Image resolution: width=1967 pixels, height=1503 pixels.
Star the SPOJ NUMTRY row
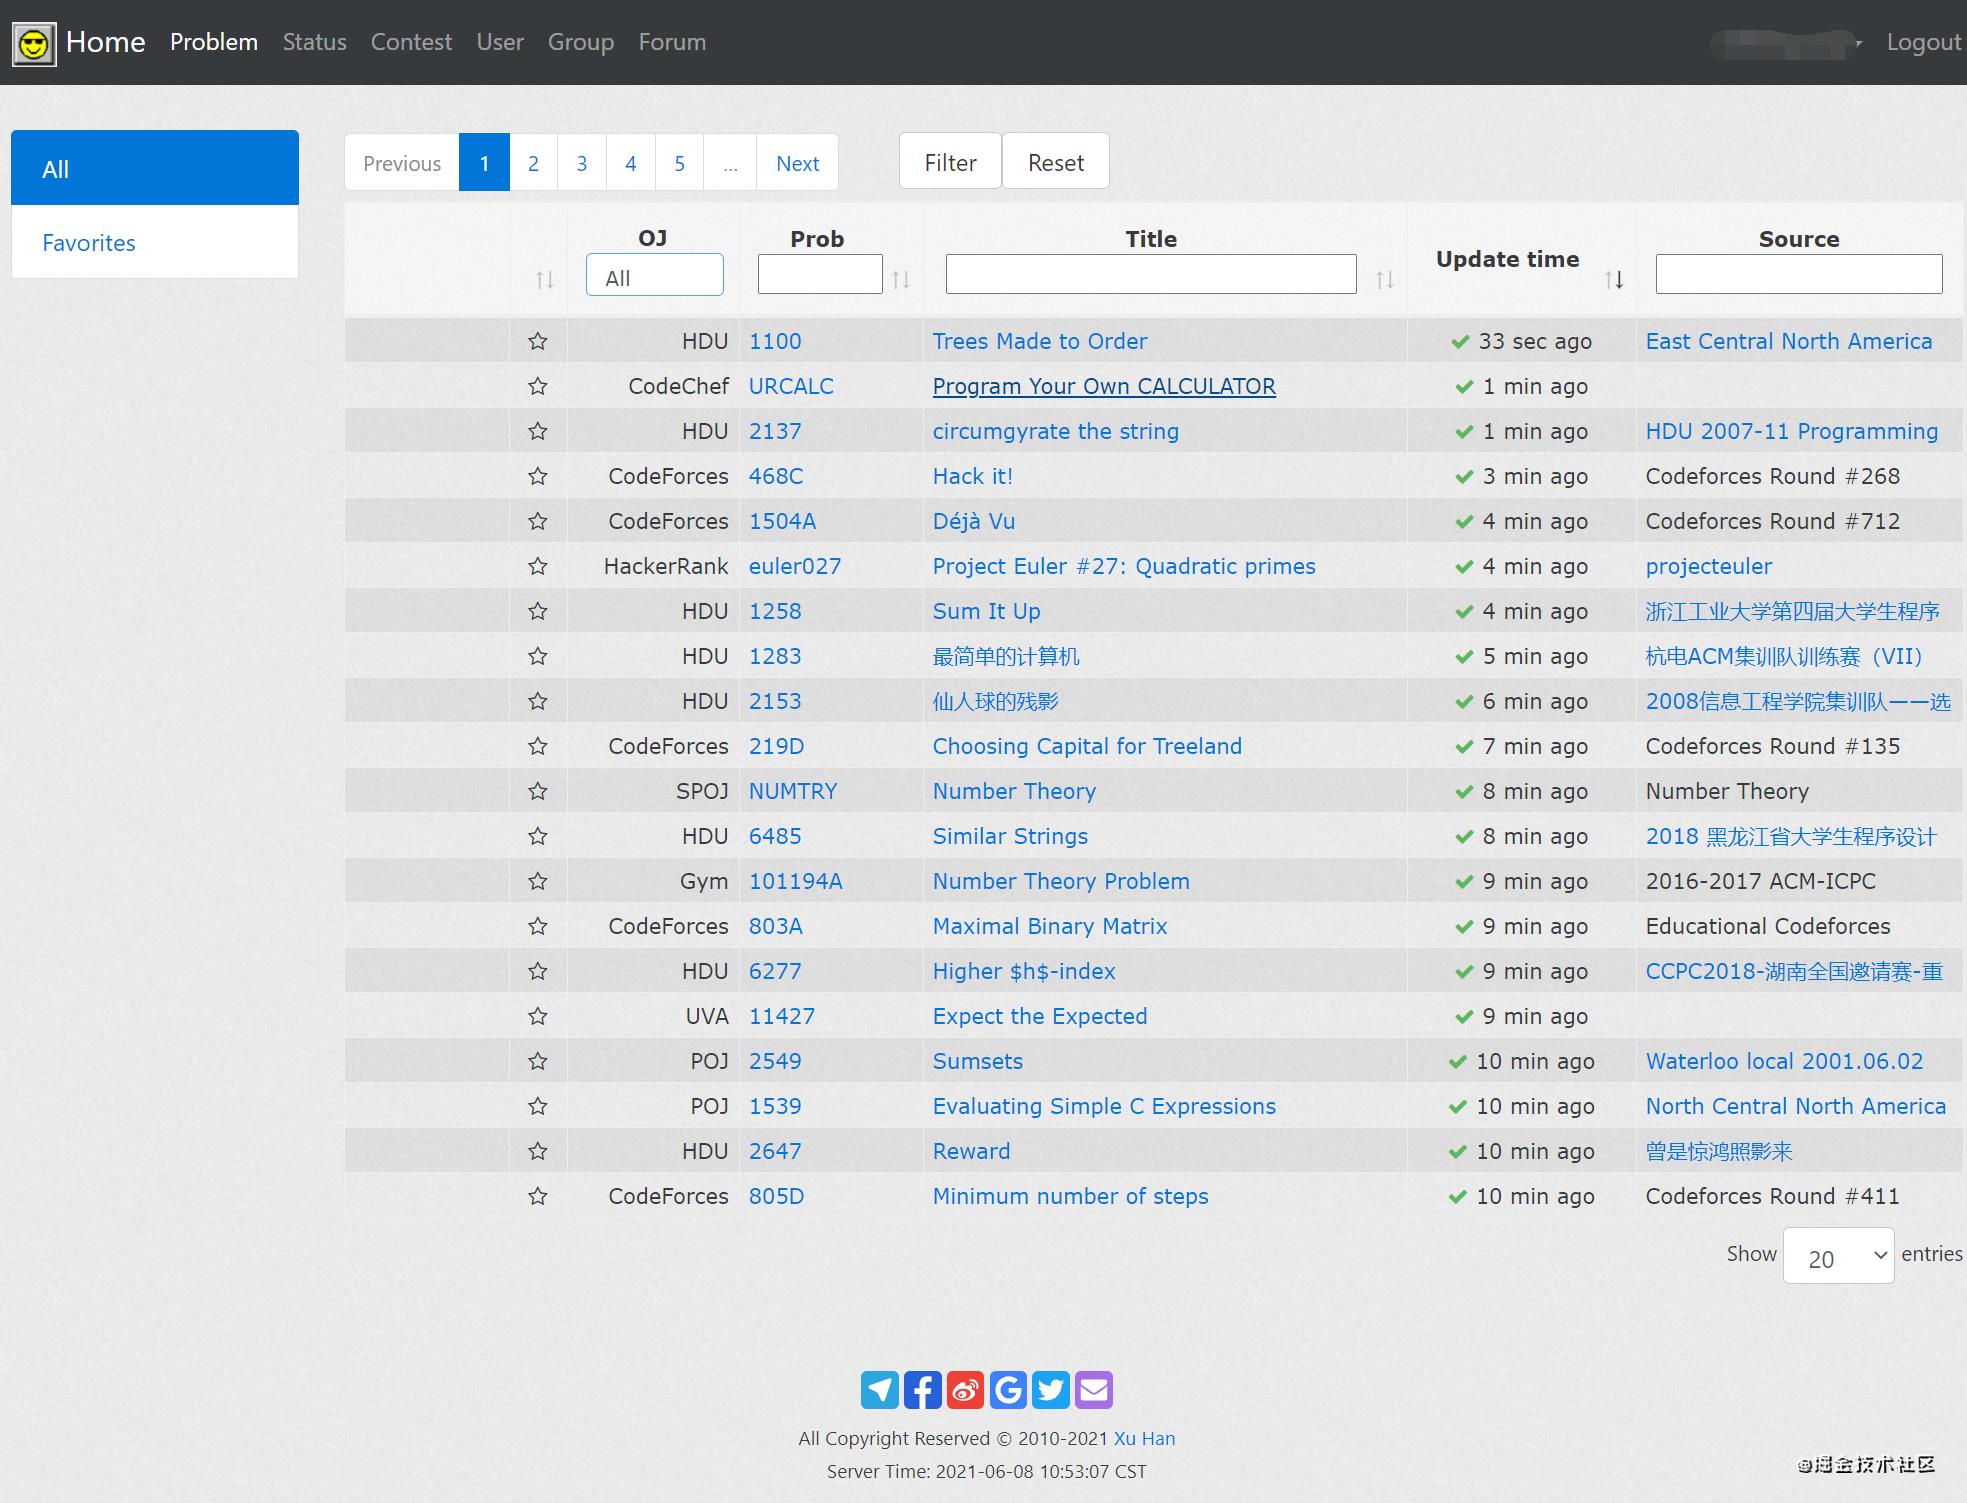[x=538, y=791]
